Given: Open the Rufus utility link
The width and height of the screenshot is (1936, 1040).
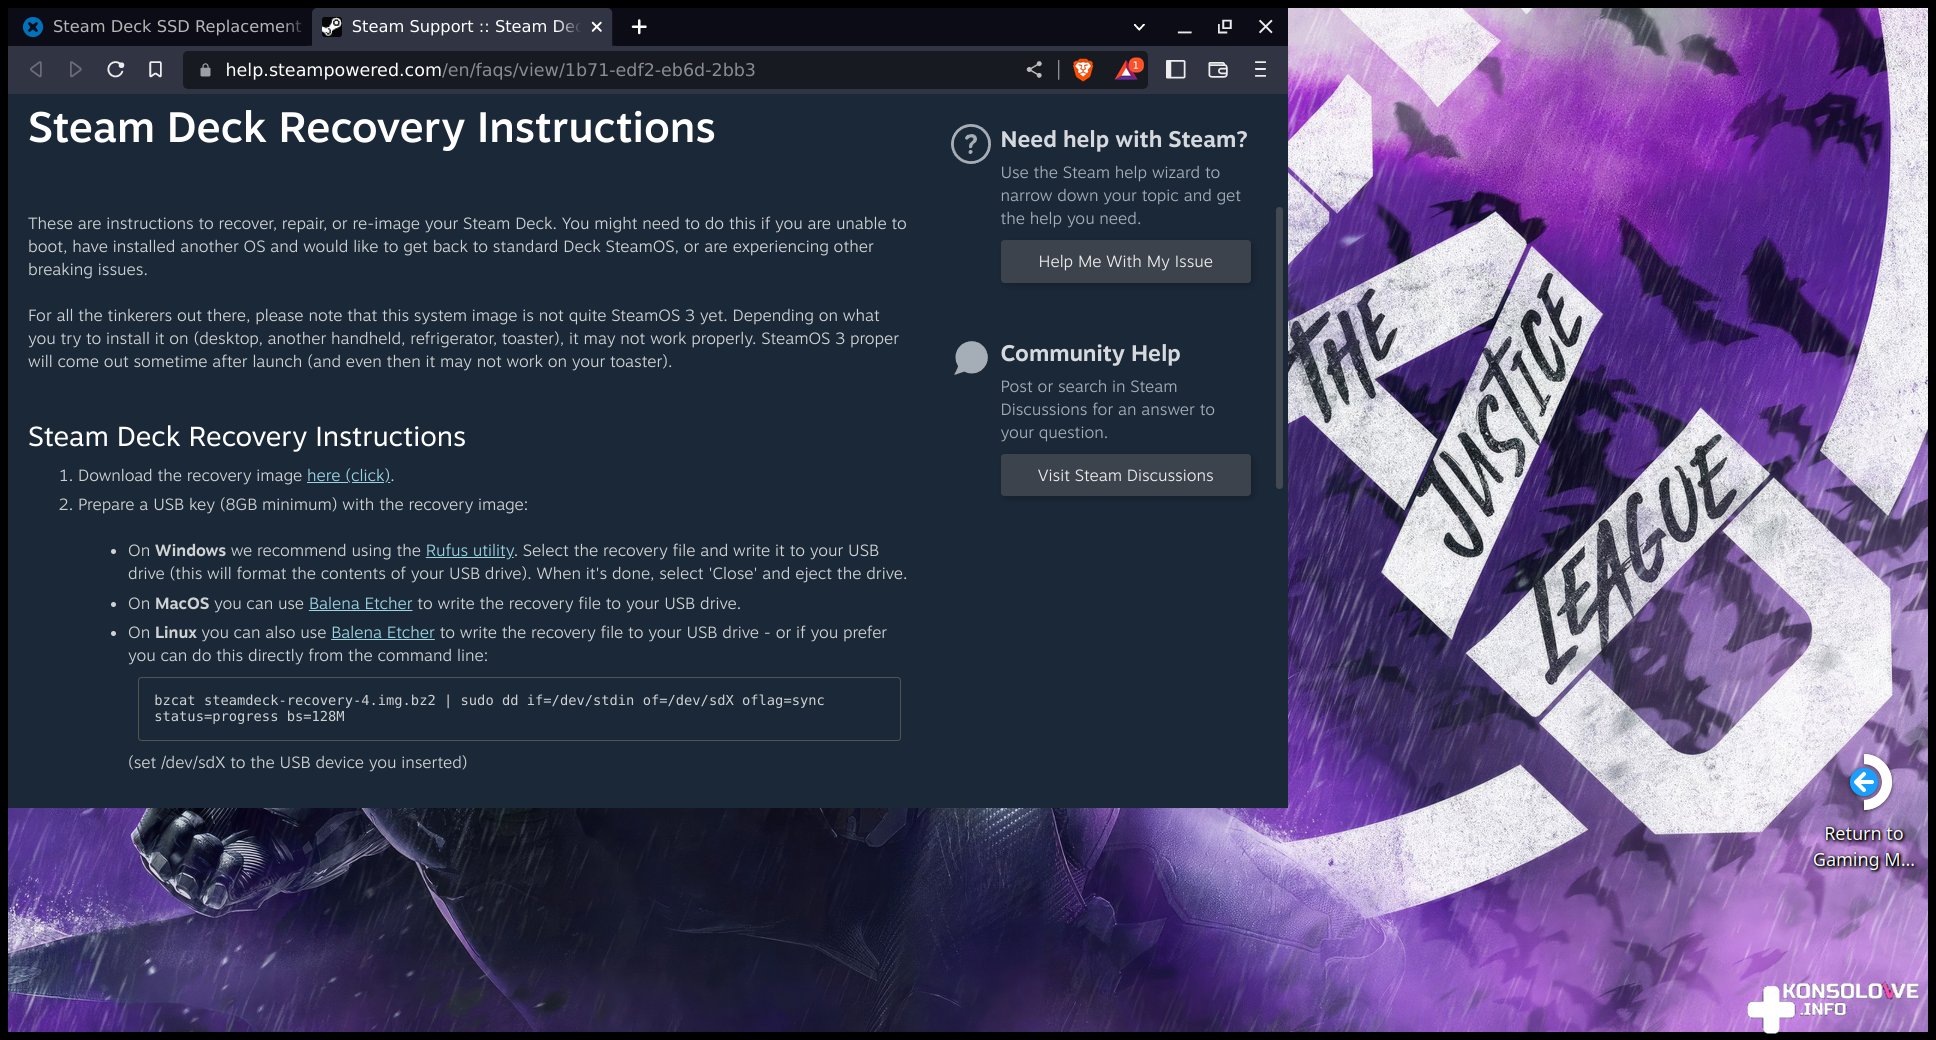Looking at the screenshot, I should tap(469, 550).
